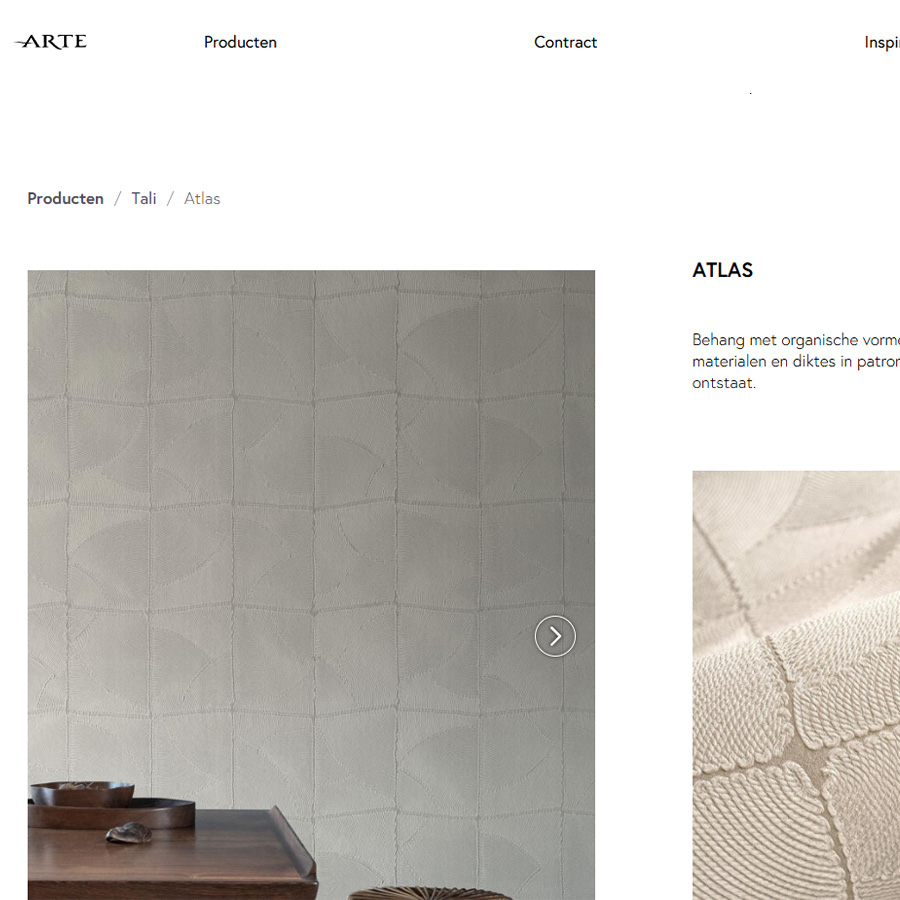Click the dark wooden bowl on the tray

point(82,794)
